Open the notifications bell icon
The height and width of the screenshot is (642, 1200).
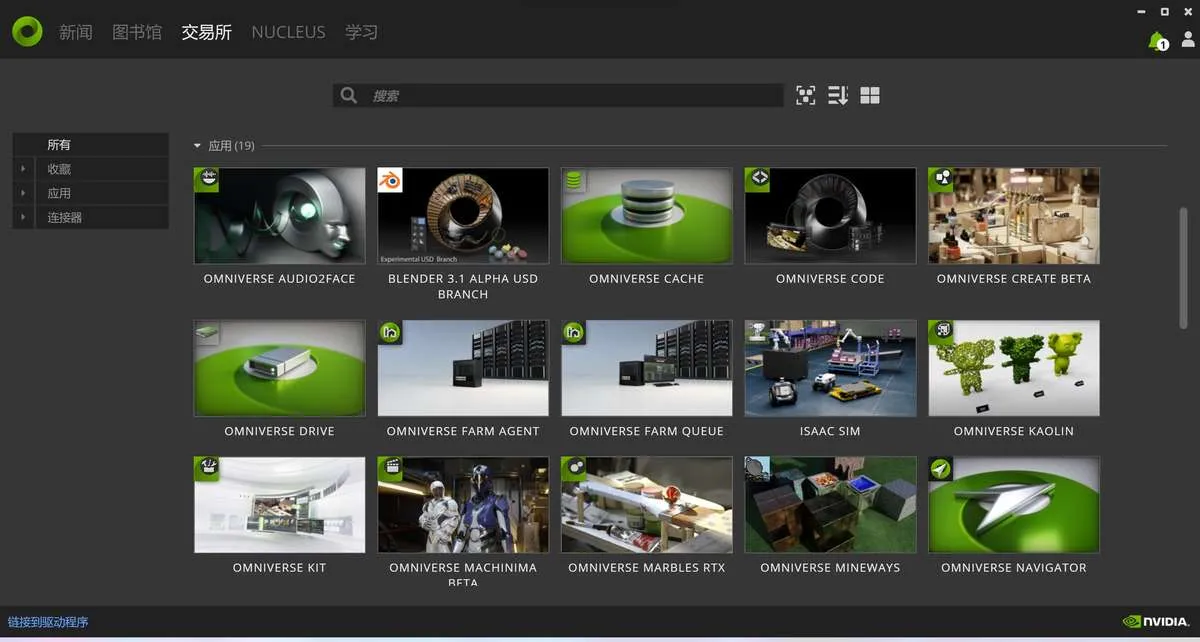[1158, 41]
